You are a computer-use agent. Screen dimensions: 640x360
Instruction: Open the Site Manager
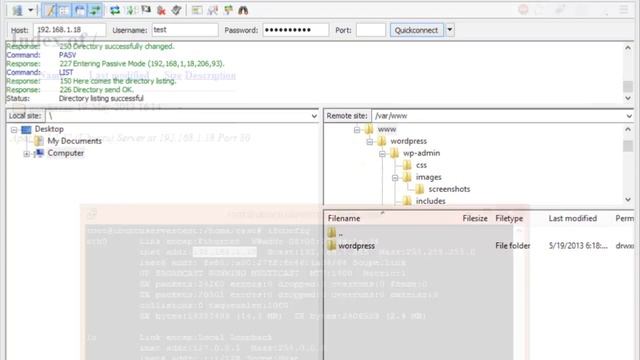(x=17, y=10)
